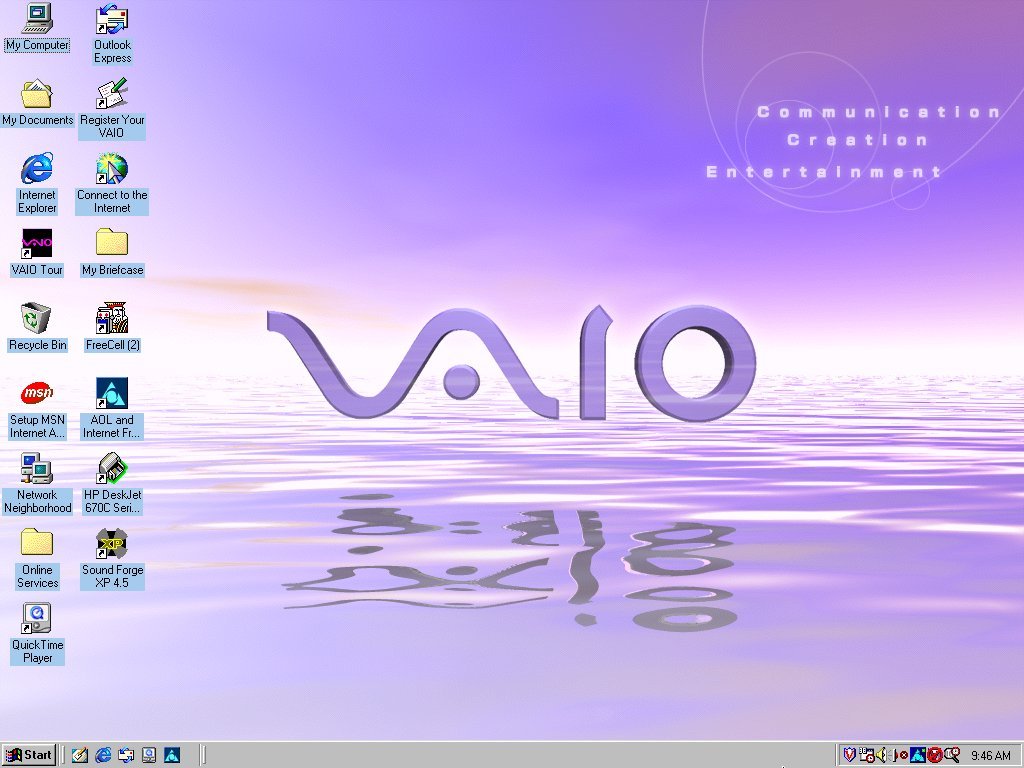
Task: Select the Register Your VAIO shortcut
Action: (x=112, y=108)
